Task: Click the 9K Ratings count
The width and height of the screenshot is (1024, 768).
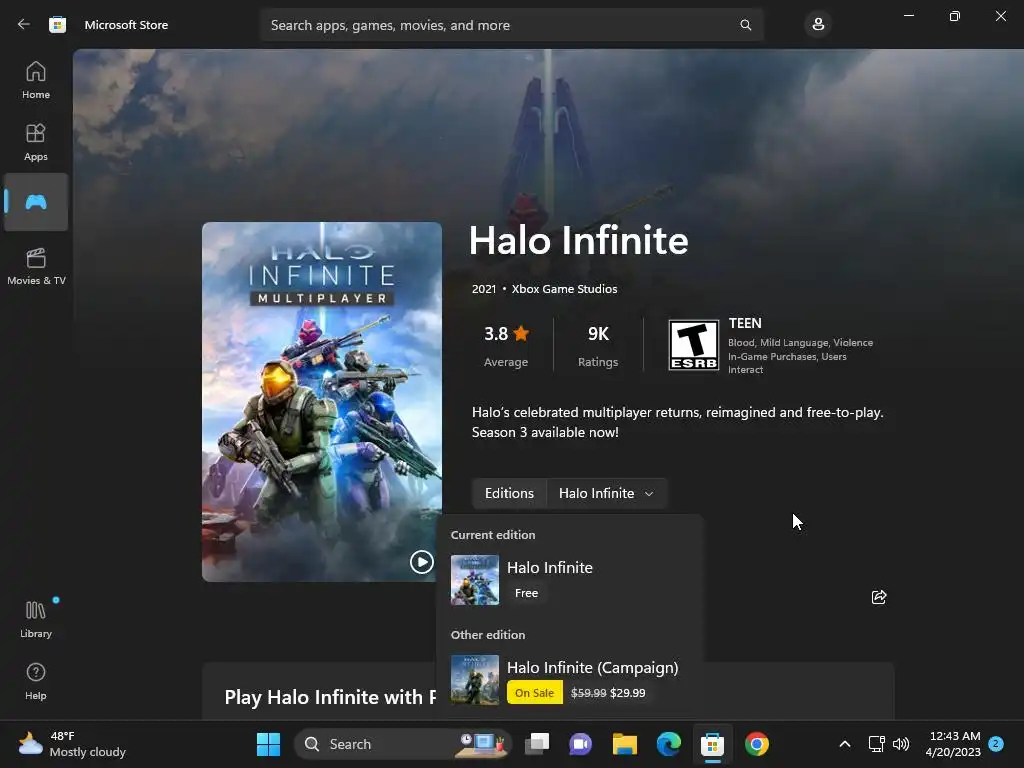Action: click(598, 345)
